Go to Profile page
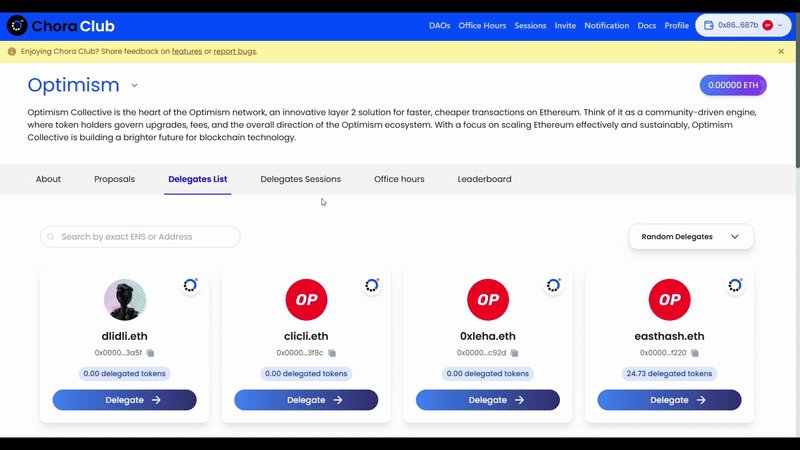The height and width of the screenshot is (450, 800). 677,26
